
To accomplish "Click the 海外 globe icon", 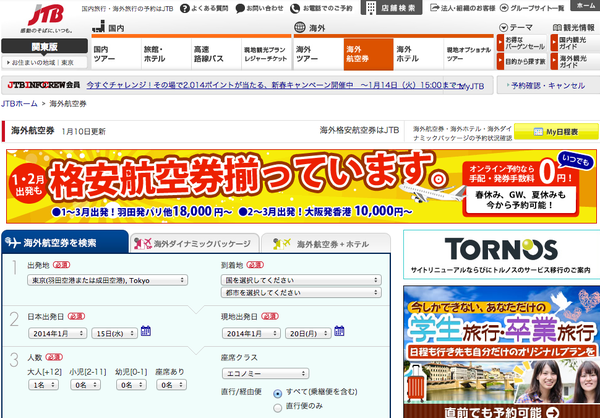I will (x=300, y=27).
